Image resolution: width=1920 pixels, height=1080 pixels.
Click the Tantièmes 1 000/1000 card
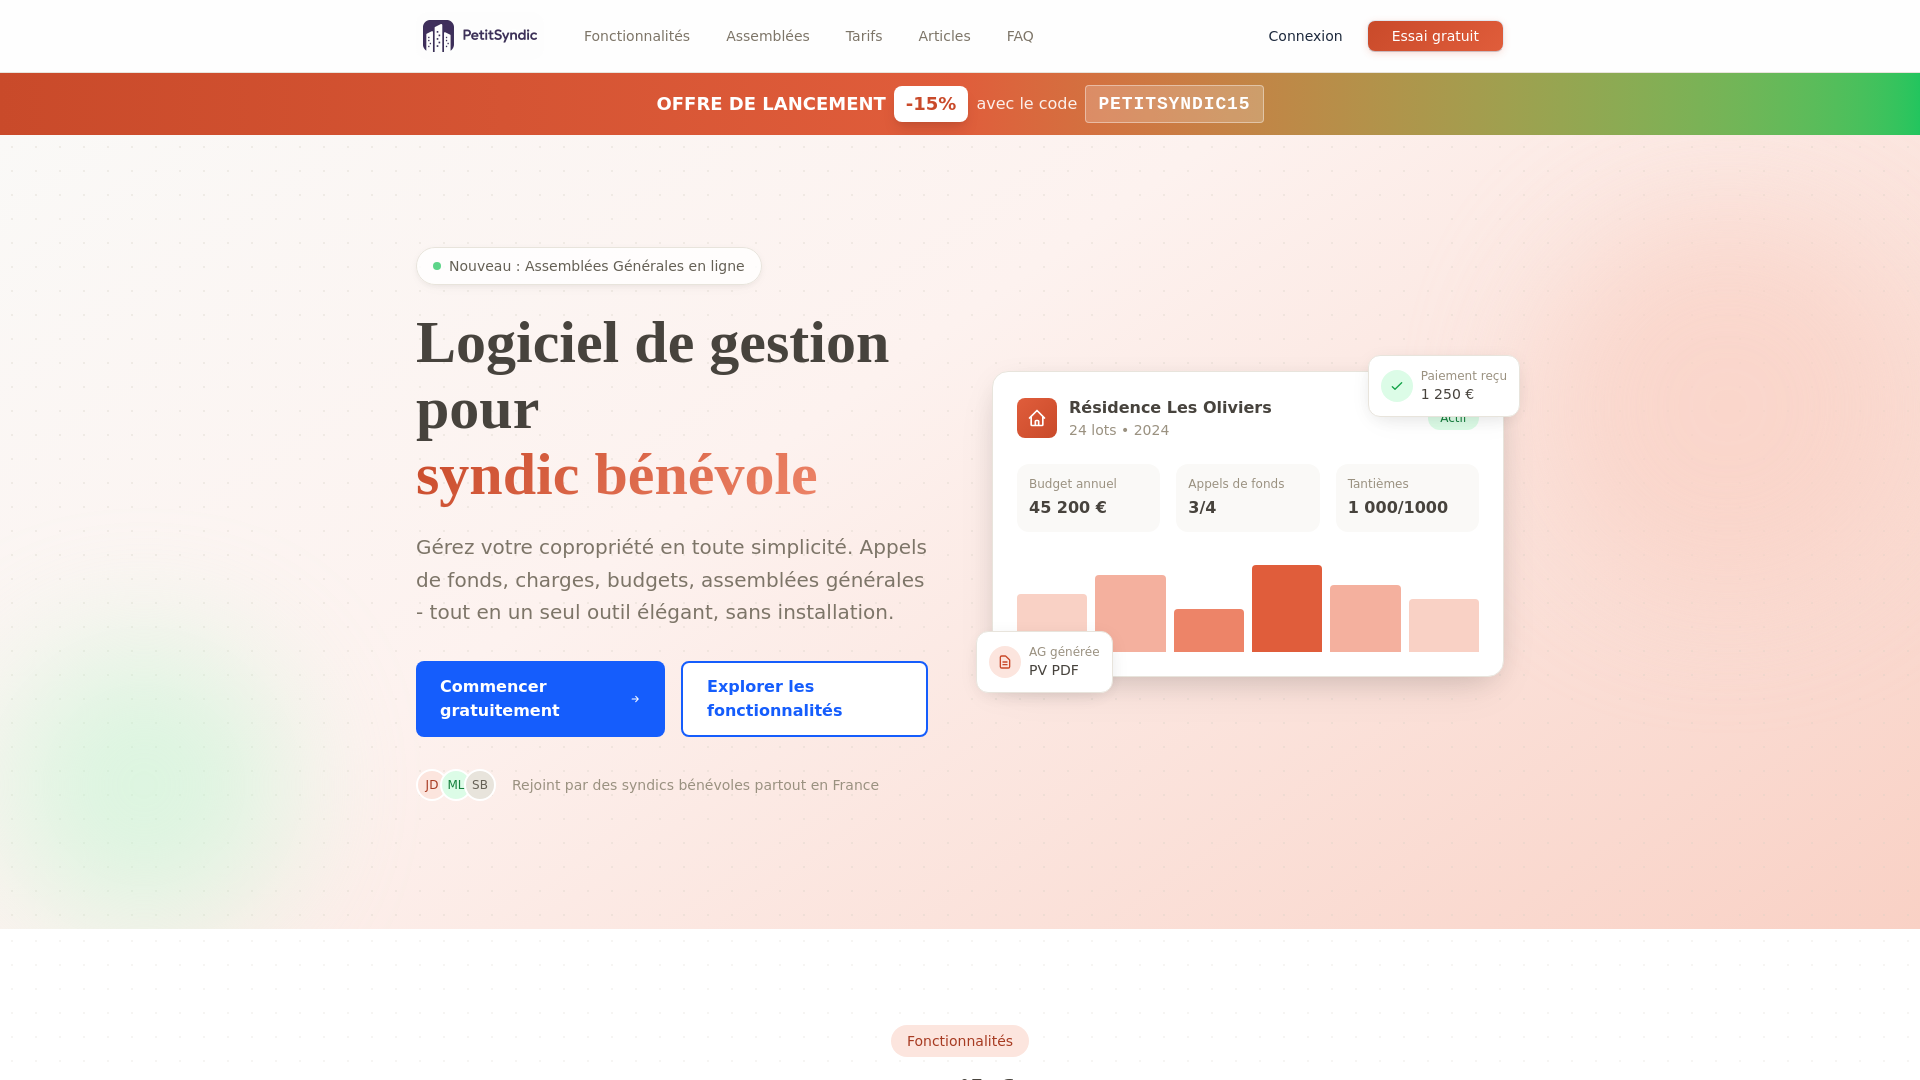coord(1407,498)
